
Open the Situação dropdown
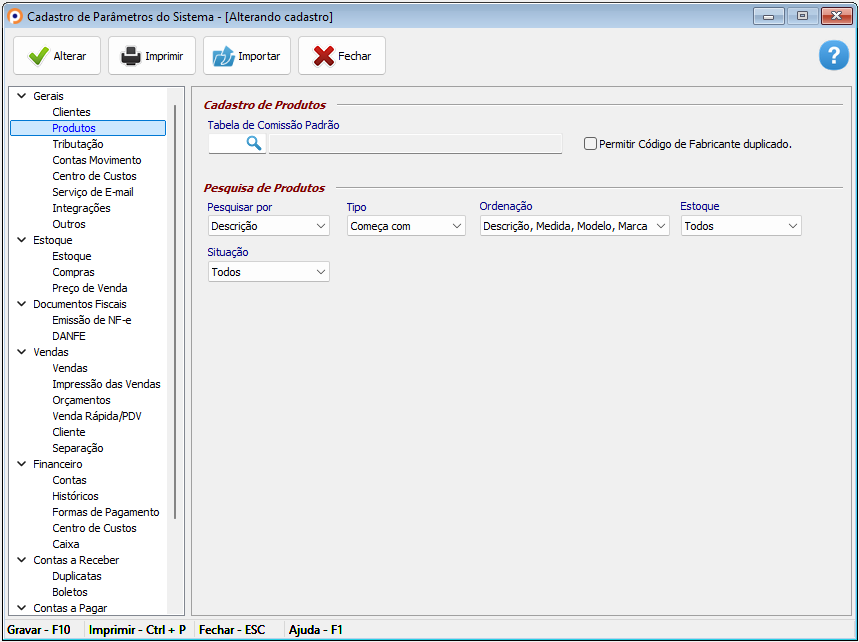268,272
